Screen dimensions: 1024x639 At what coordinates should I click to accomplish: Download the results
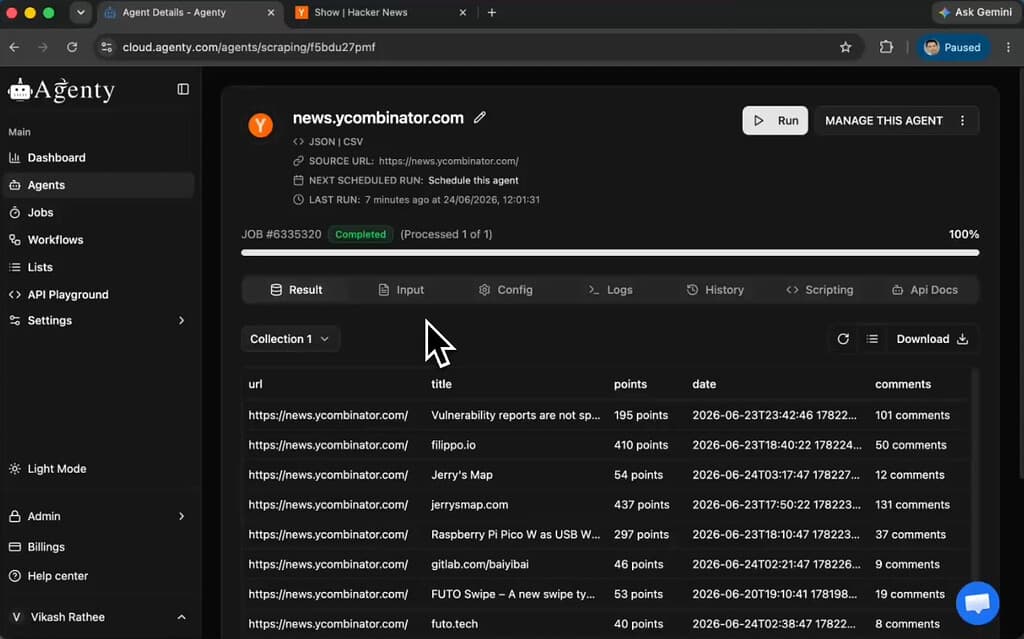click(932, 339)
